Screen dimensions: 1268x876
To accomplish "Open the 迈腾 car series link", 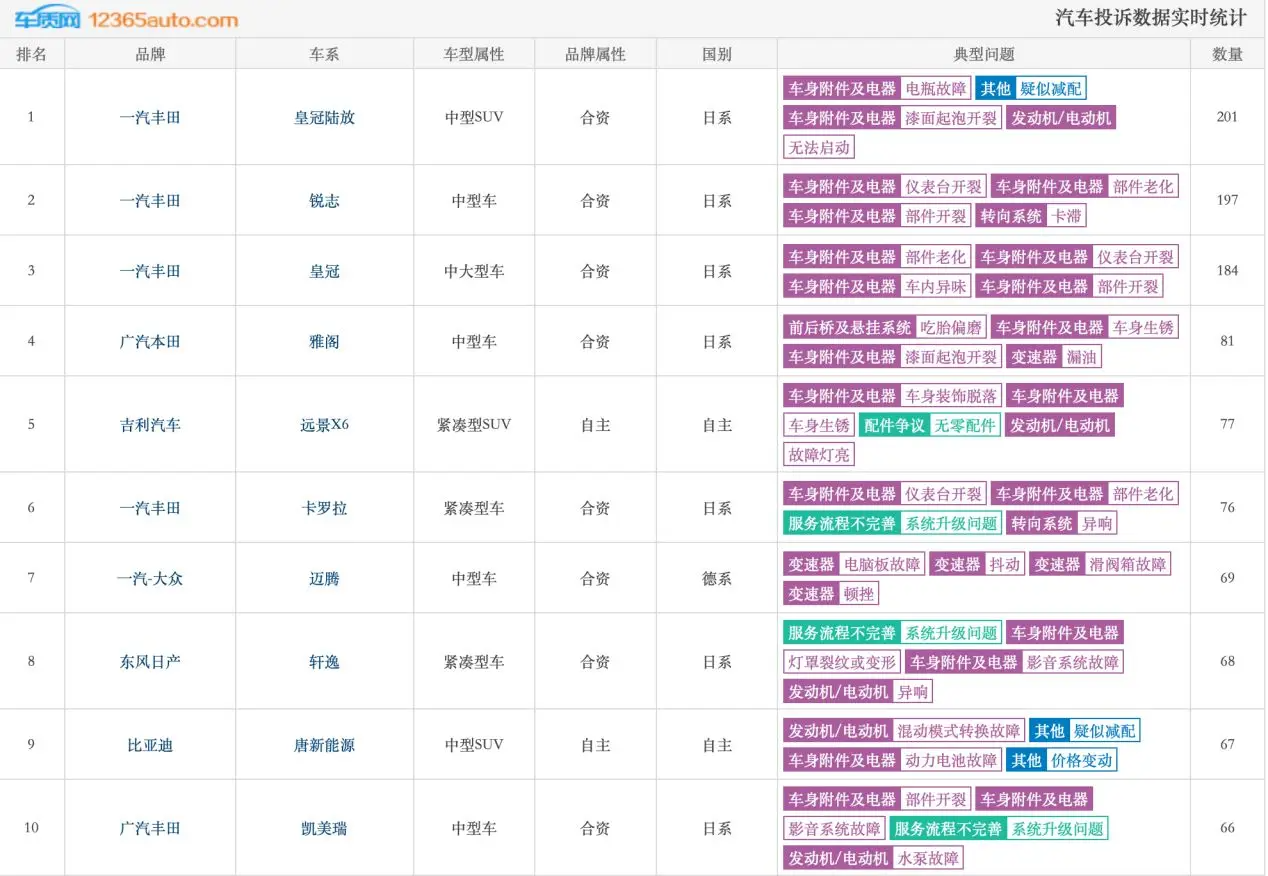I will point(324,578).
